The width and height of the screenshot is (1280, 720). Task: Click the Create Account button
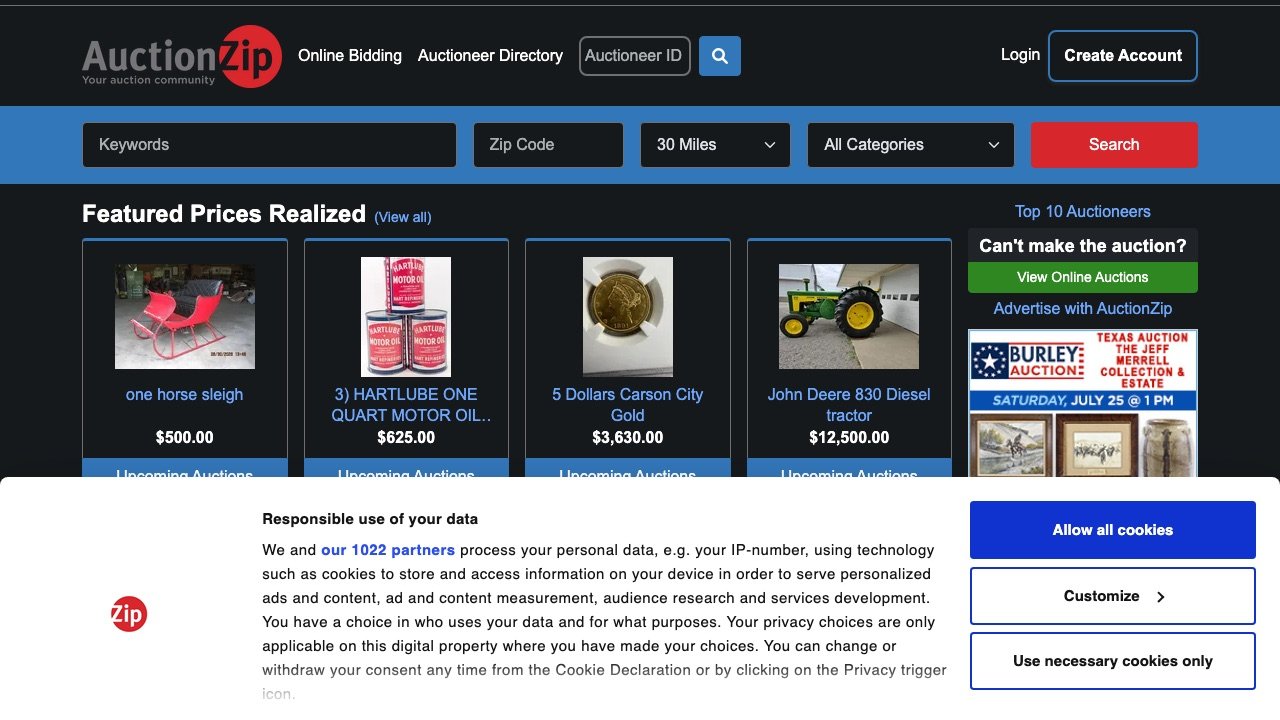[x=1123, y=56]
